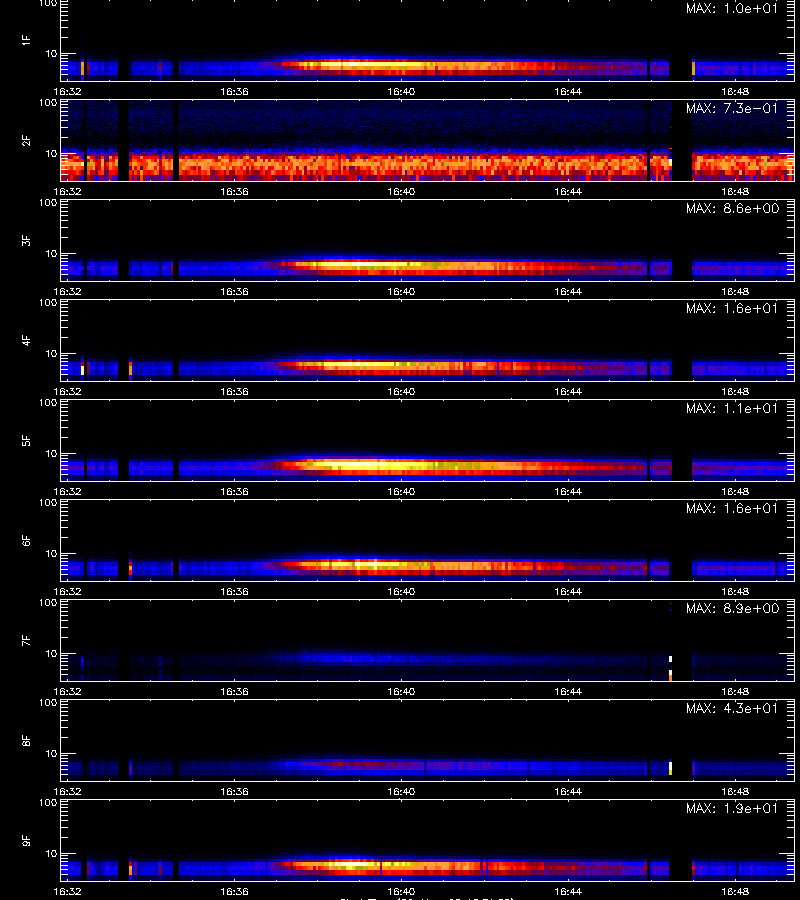The image size is (800, 900).
Task: Select the MAX: 8.6e+00 readout
Action: tap(732, 208)
